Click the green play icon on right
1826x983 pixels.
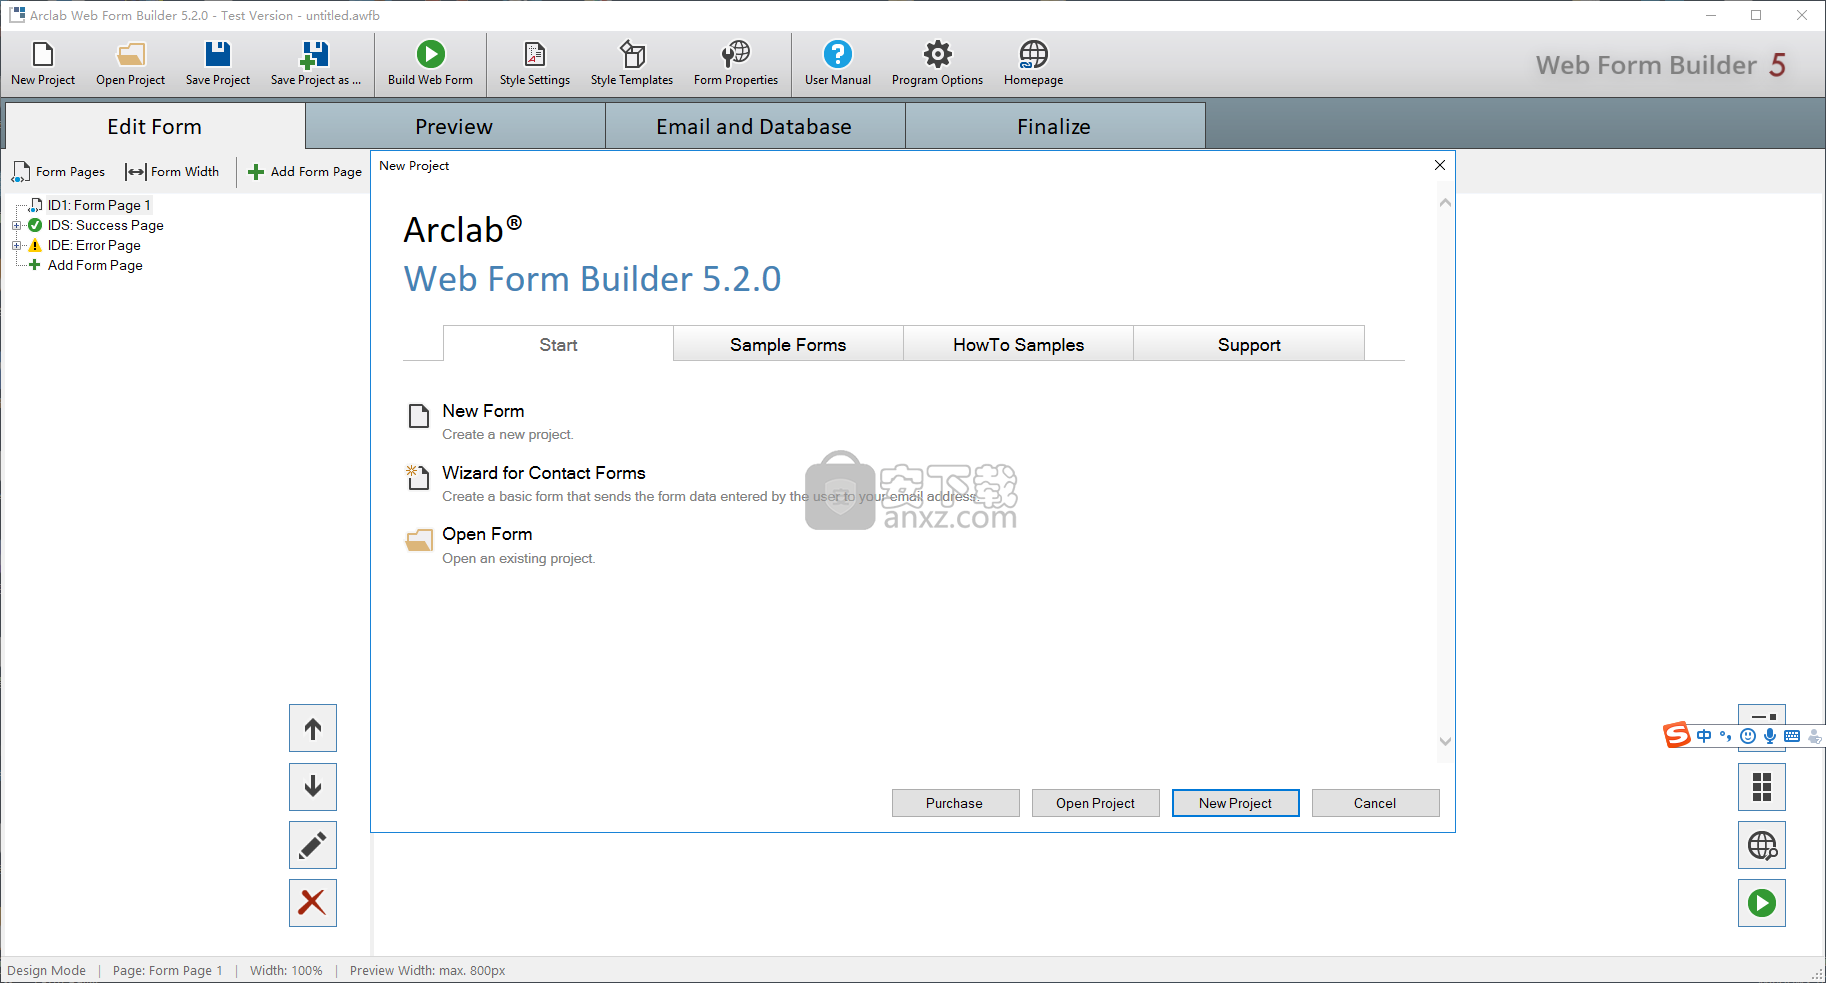(1762, 903)
